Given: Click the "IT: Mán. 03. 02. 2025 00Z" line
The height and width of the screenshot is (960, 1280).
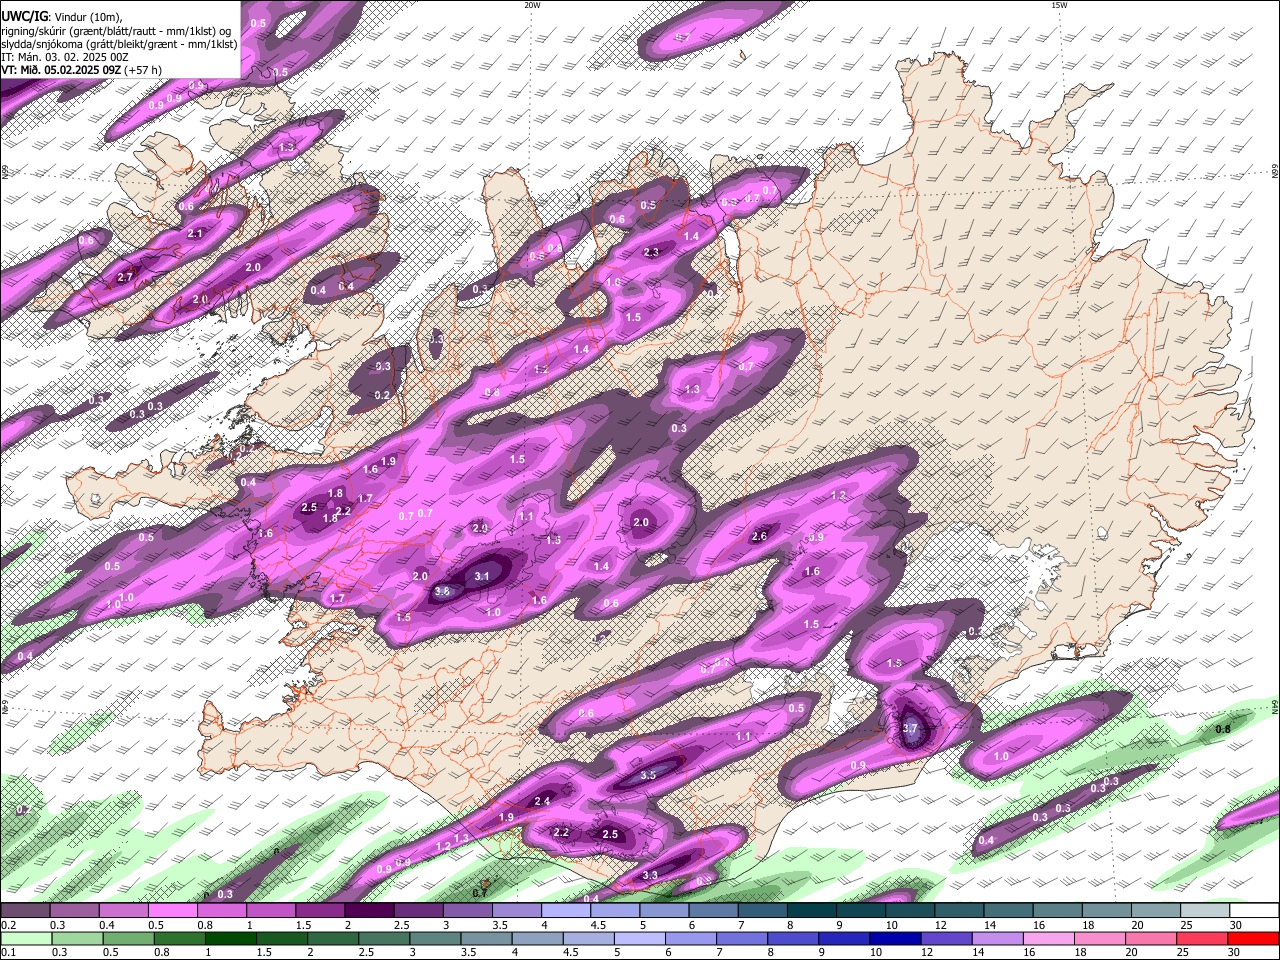Looking at the screenshot, I should coord(65,57).
